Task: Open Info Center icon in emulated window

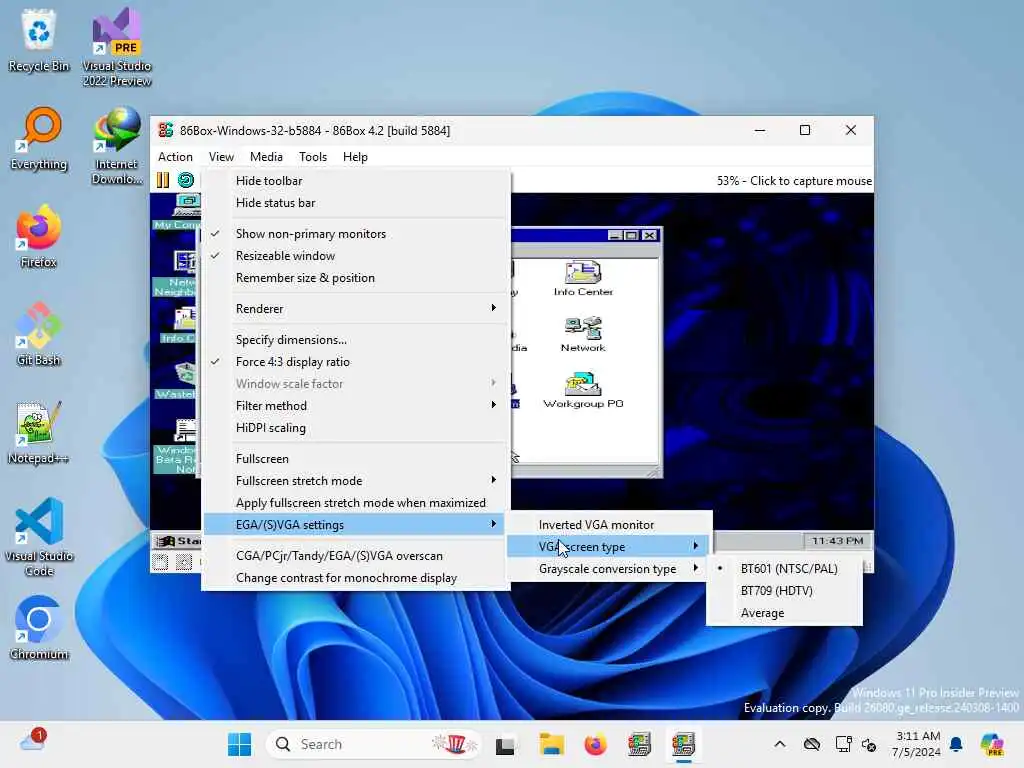Action: pyautogui.click(x=583, y=278)
